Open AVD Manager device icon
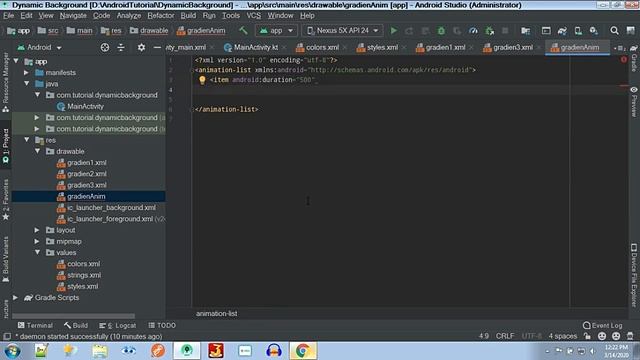This screenshot has height=360, width=640. (578, 31)
